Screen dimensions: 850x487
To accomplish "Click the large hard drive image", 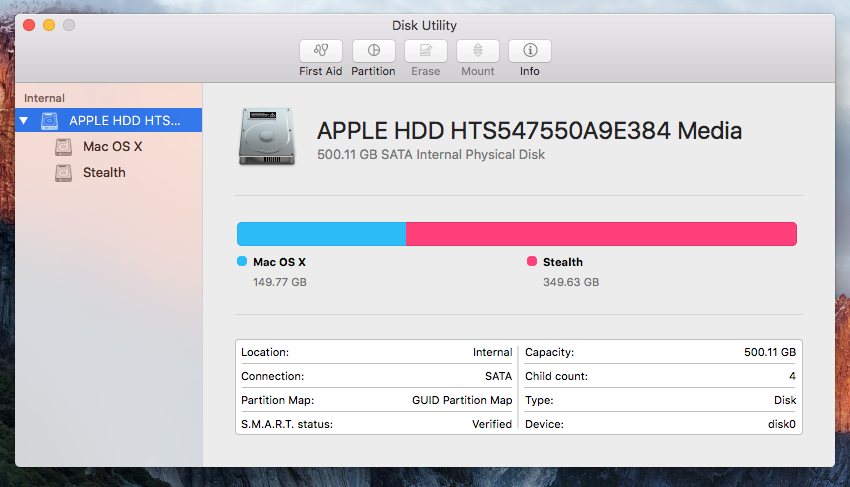I will [267, 136].
